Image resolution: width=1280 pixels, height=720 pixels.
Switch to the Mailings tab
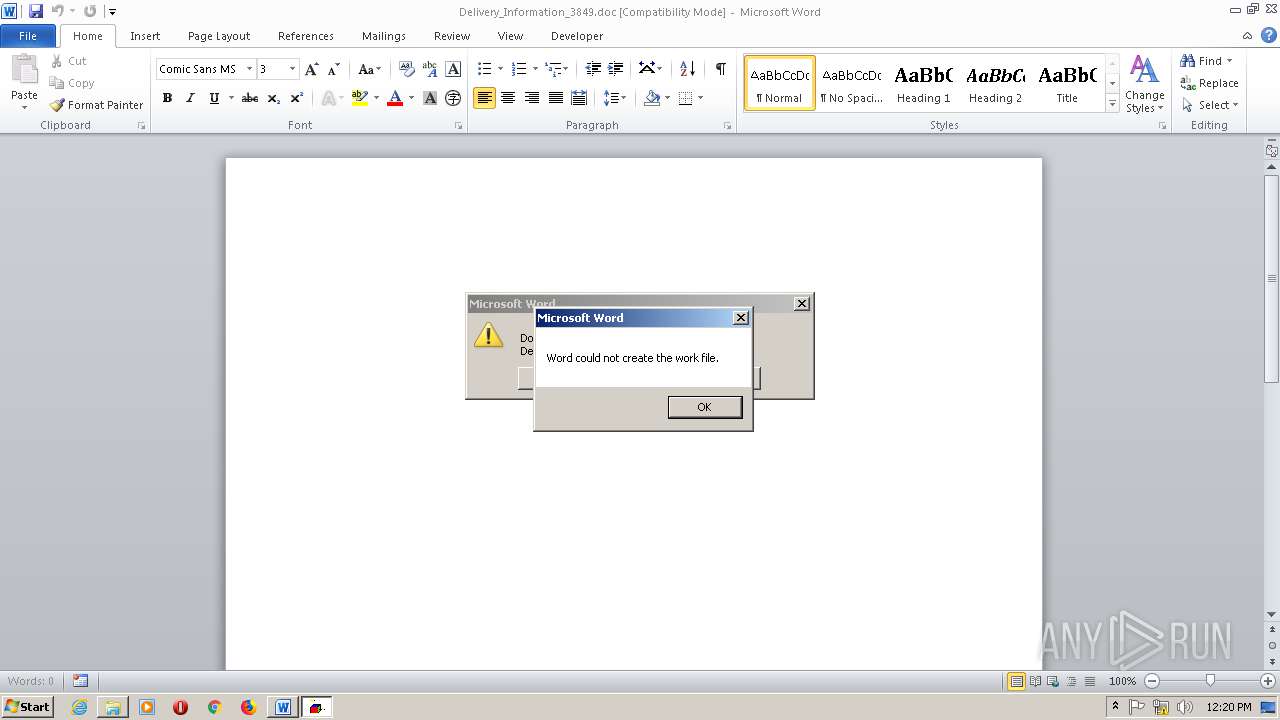click(384, 36)
